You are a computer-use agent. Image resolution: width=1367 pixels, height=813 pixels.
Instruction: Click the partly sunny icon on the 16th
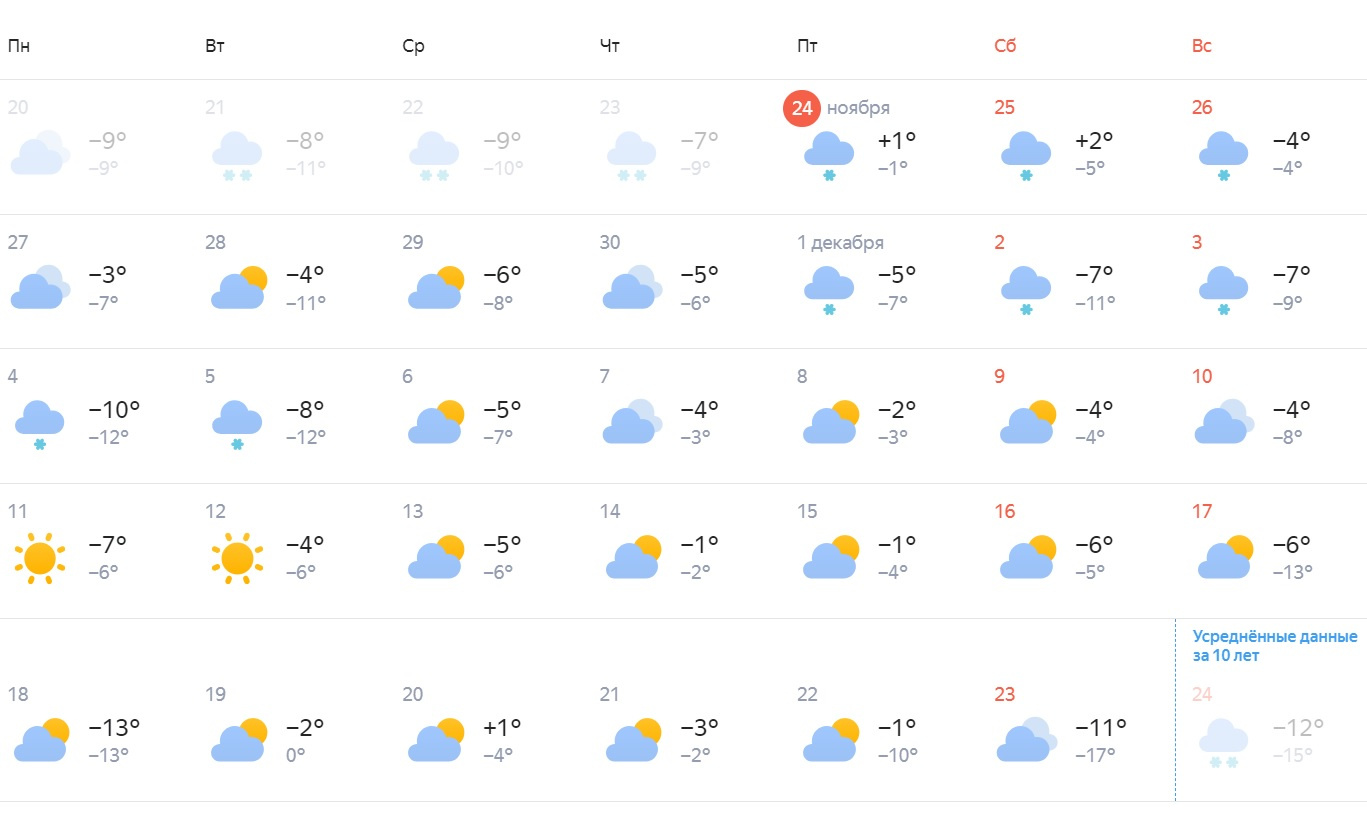pyautogui.click(x=1027, y=558)
